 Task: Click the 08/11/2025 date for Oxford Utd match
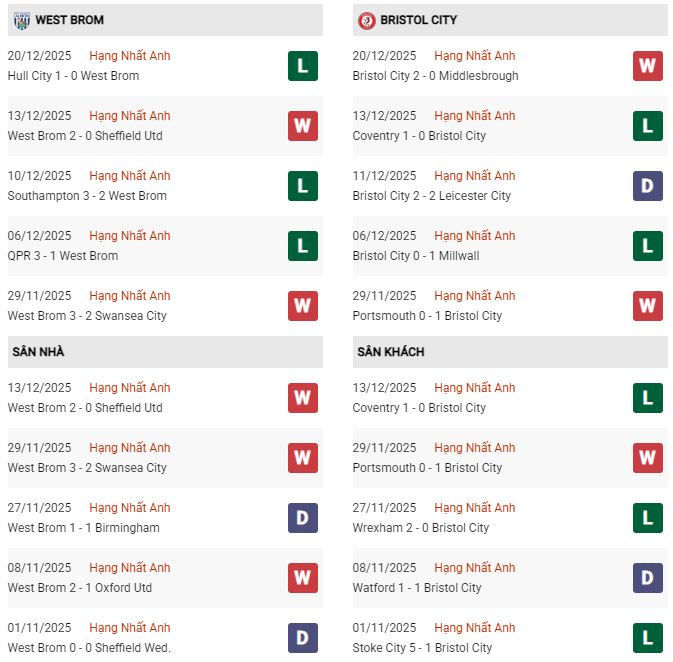(x=39, y=568)
